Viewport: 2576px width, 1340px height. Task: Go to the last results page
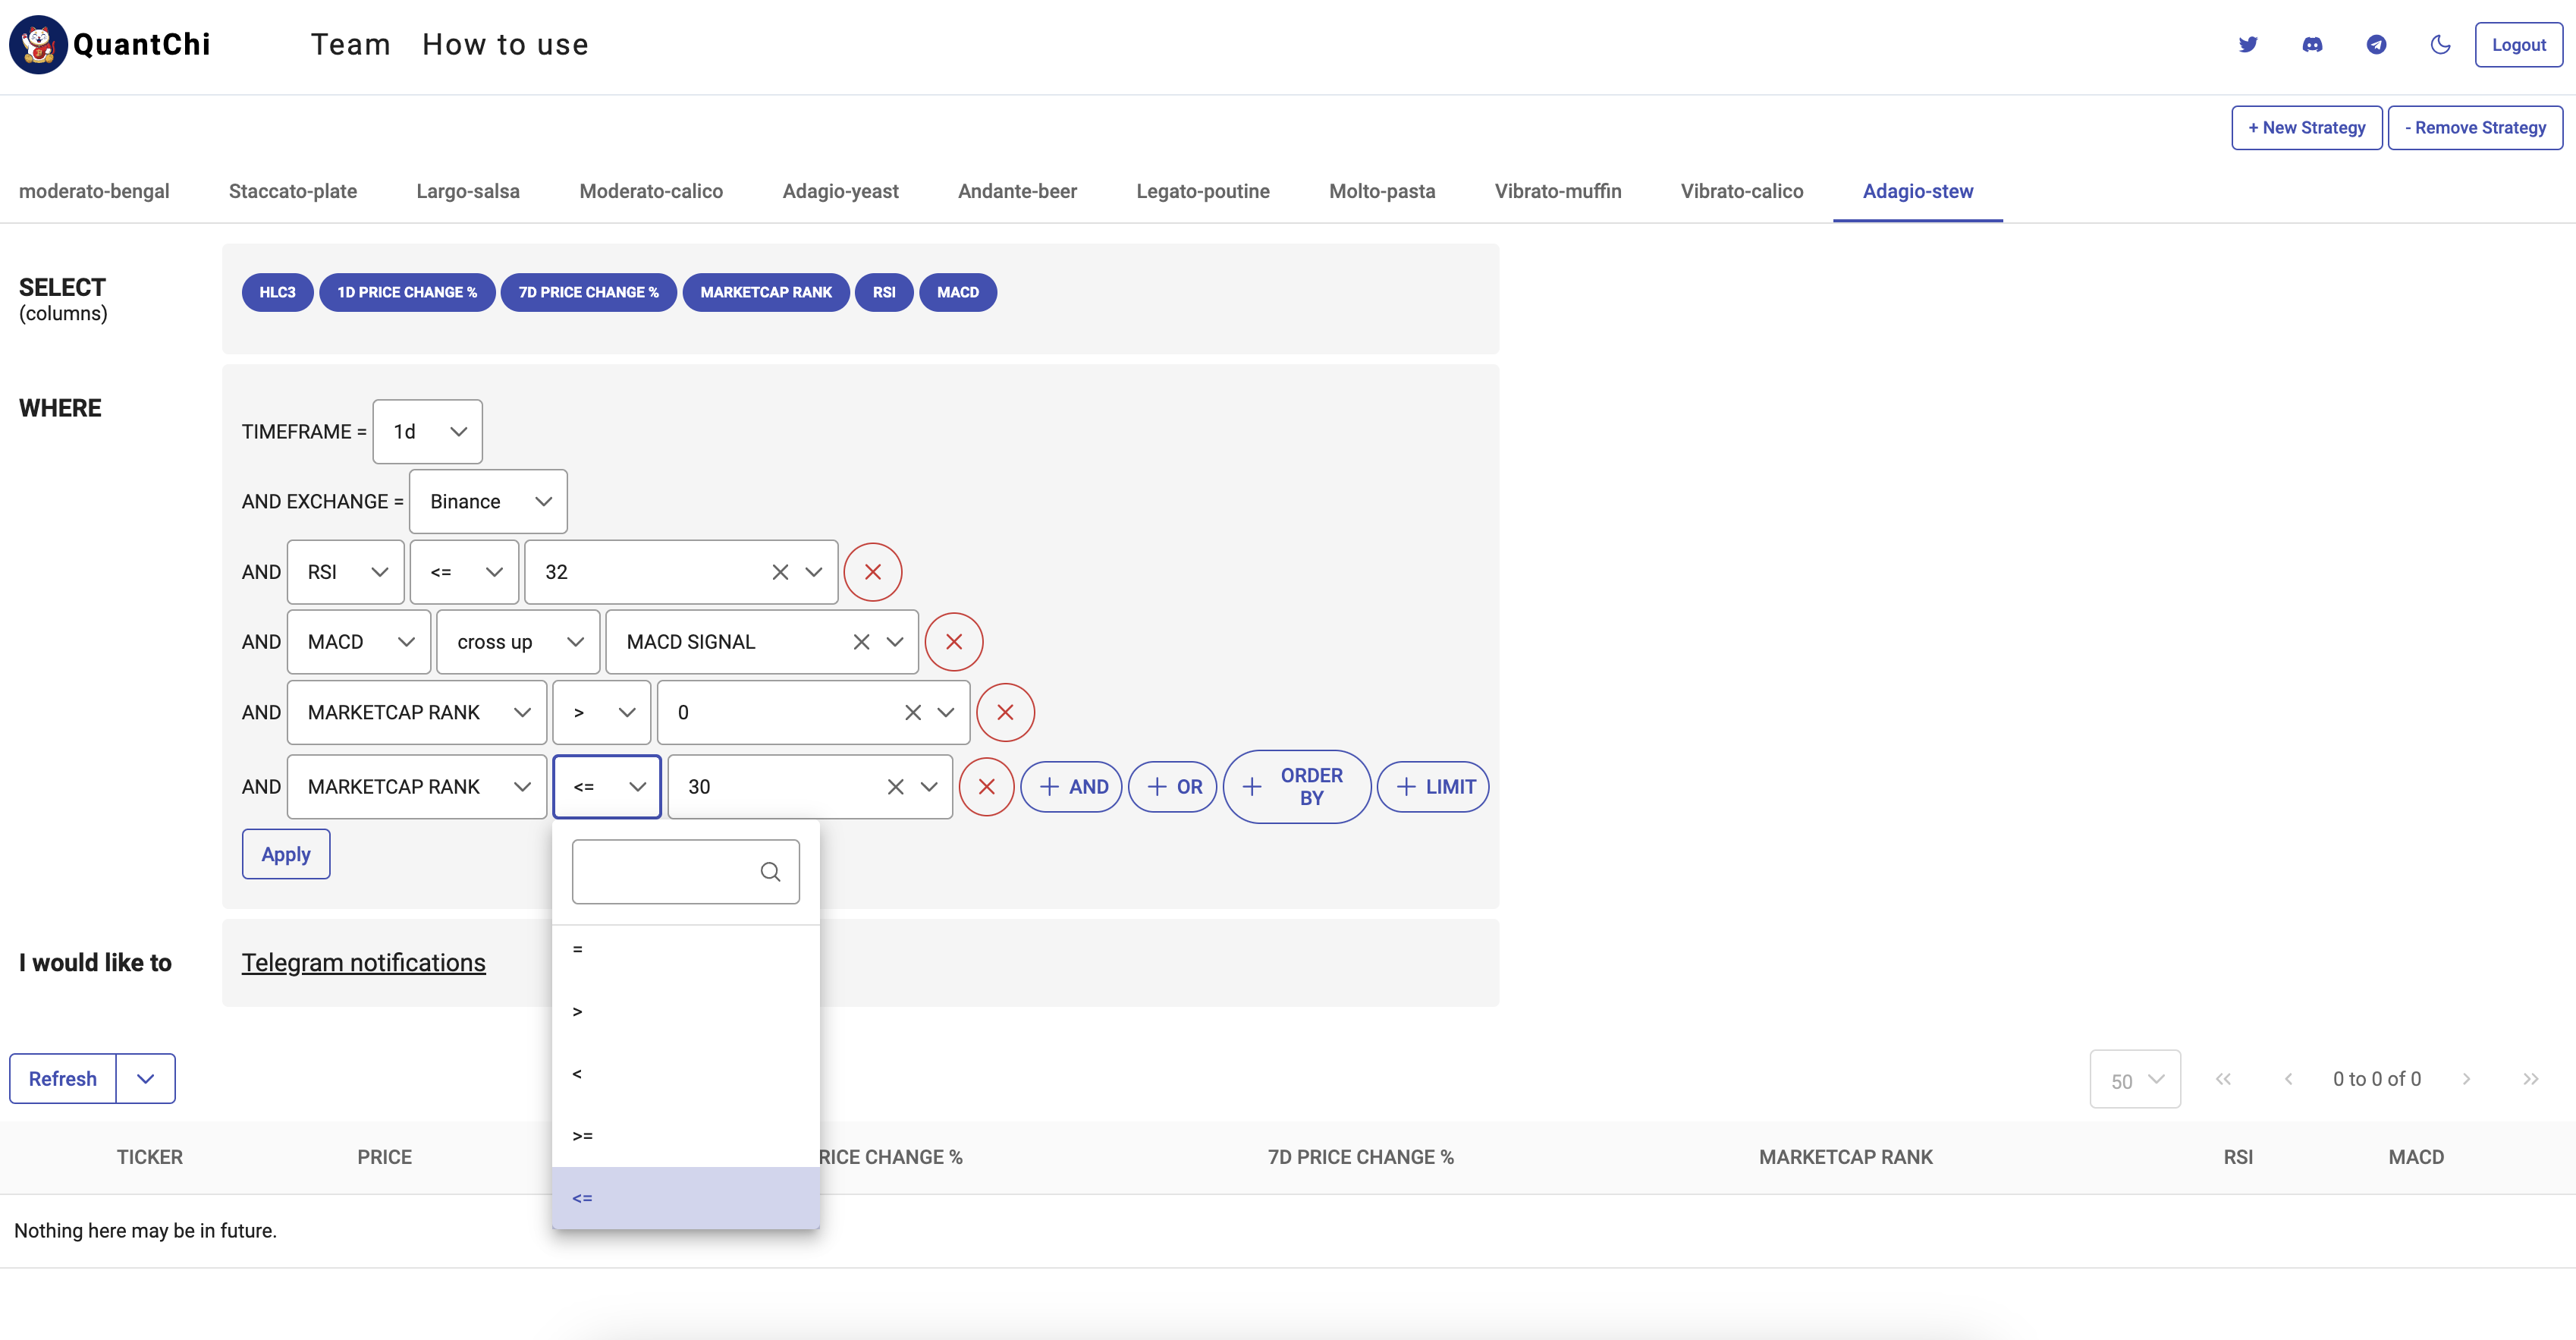pyautogui.click(x=2531, y=1079)
